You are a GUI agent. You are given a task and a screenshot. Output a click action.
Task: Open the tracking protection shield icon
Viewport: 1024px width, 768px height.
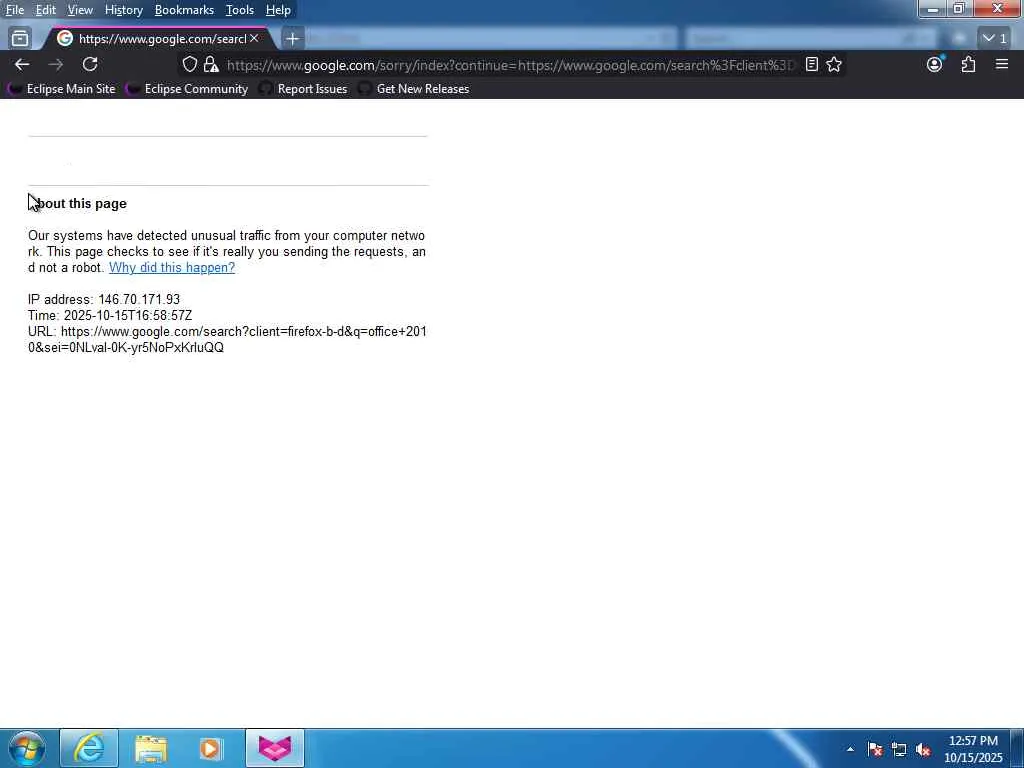point(189,64)
